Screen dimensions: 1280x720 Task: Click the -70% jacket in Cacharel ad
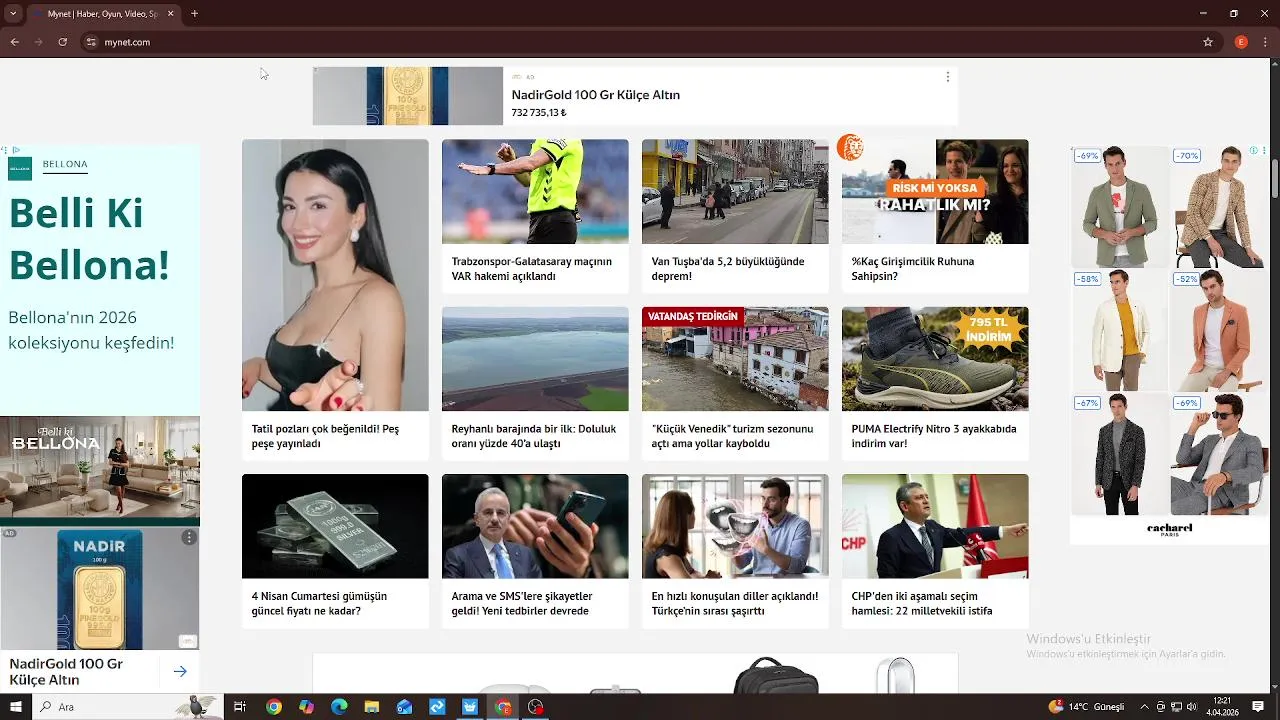pos(1218,206)
